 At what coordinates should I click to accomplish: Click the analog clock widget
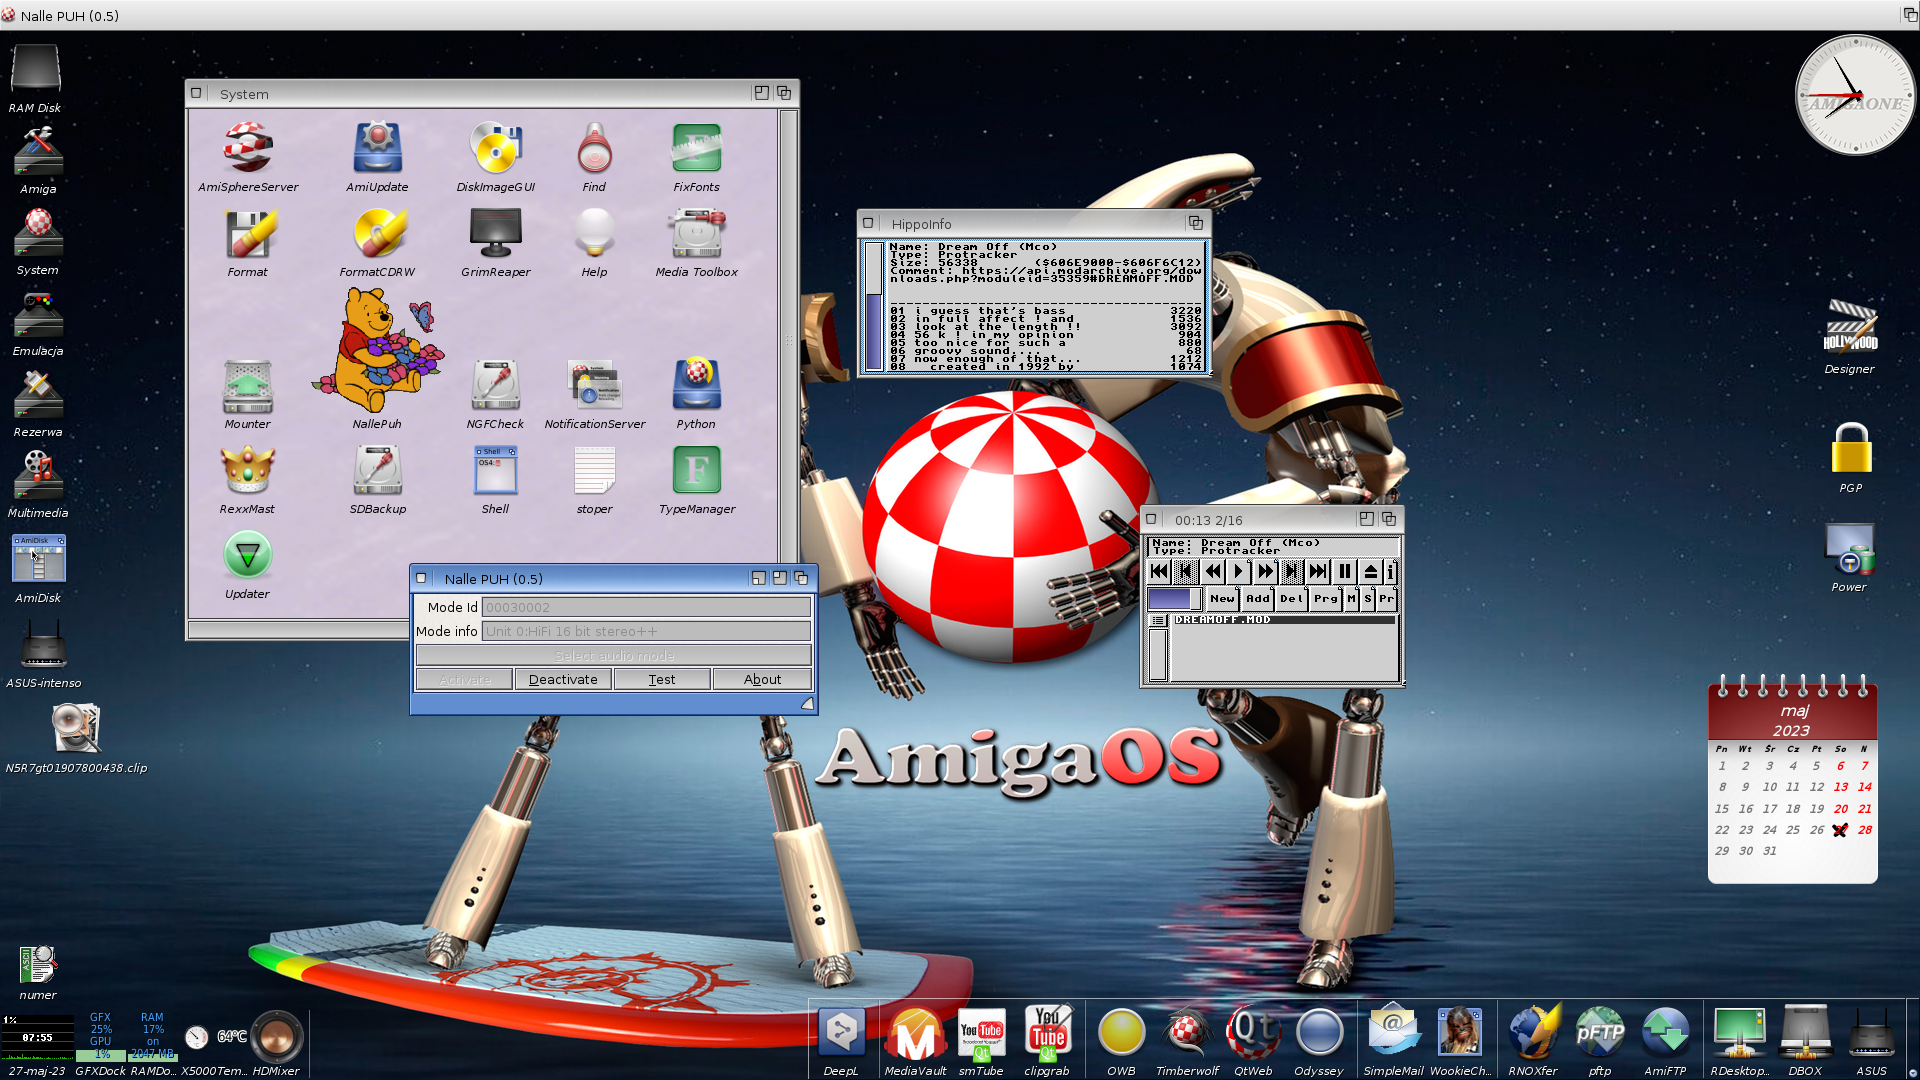pos(1856,95)
